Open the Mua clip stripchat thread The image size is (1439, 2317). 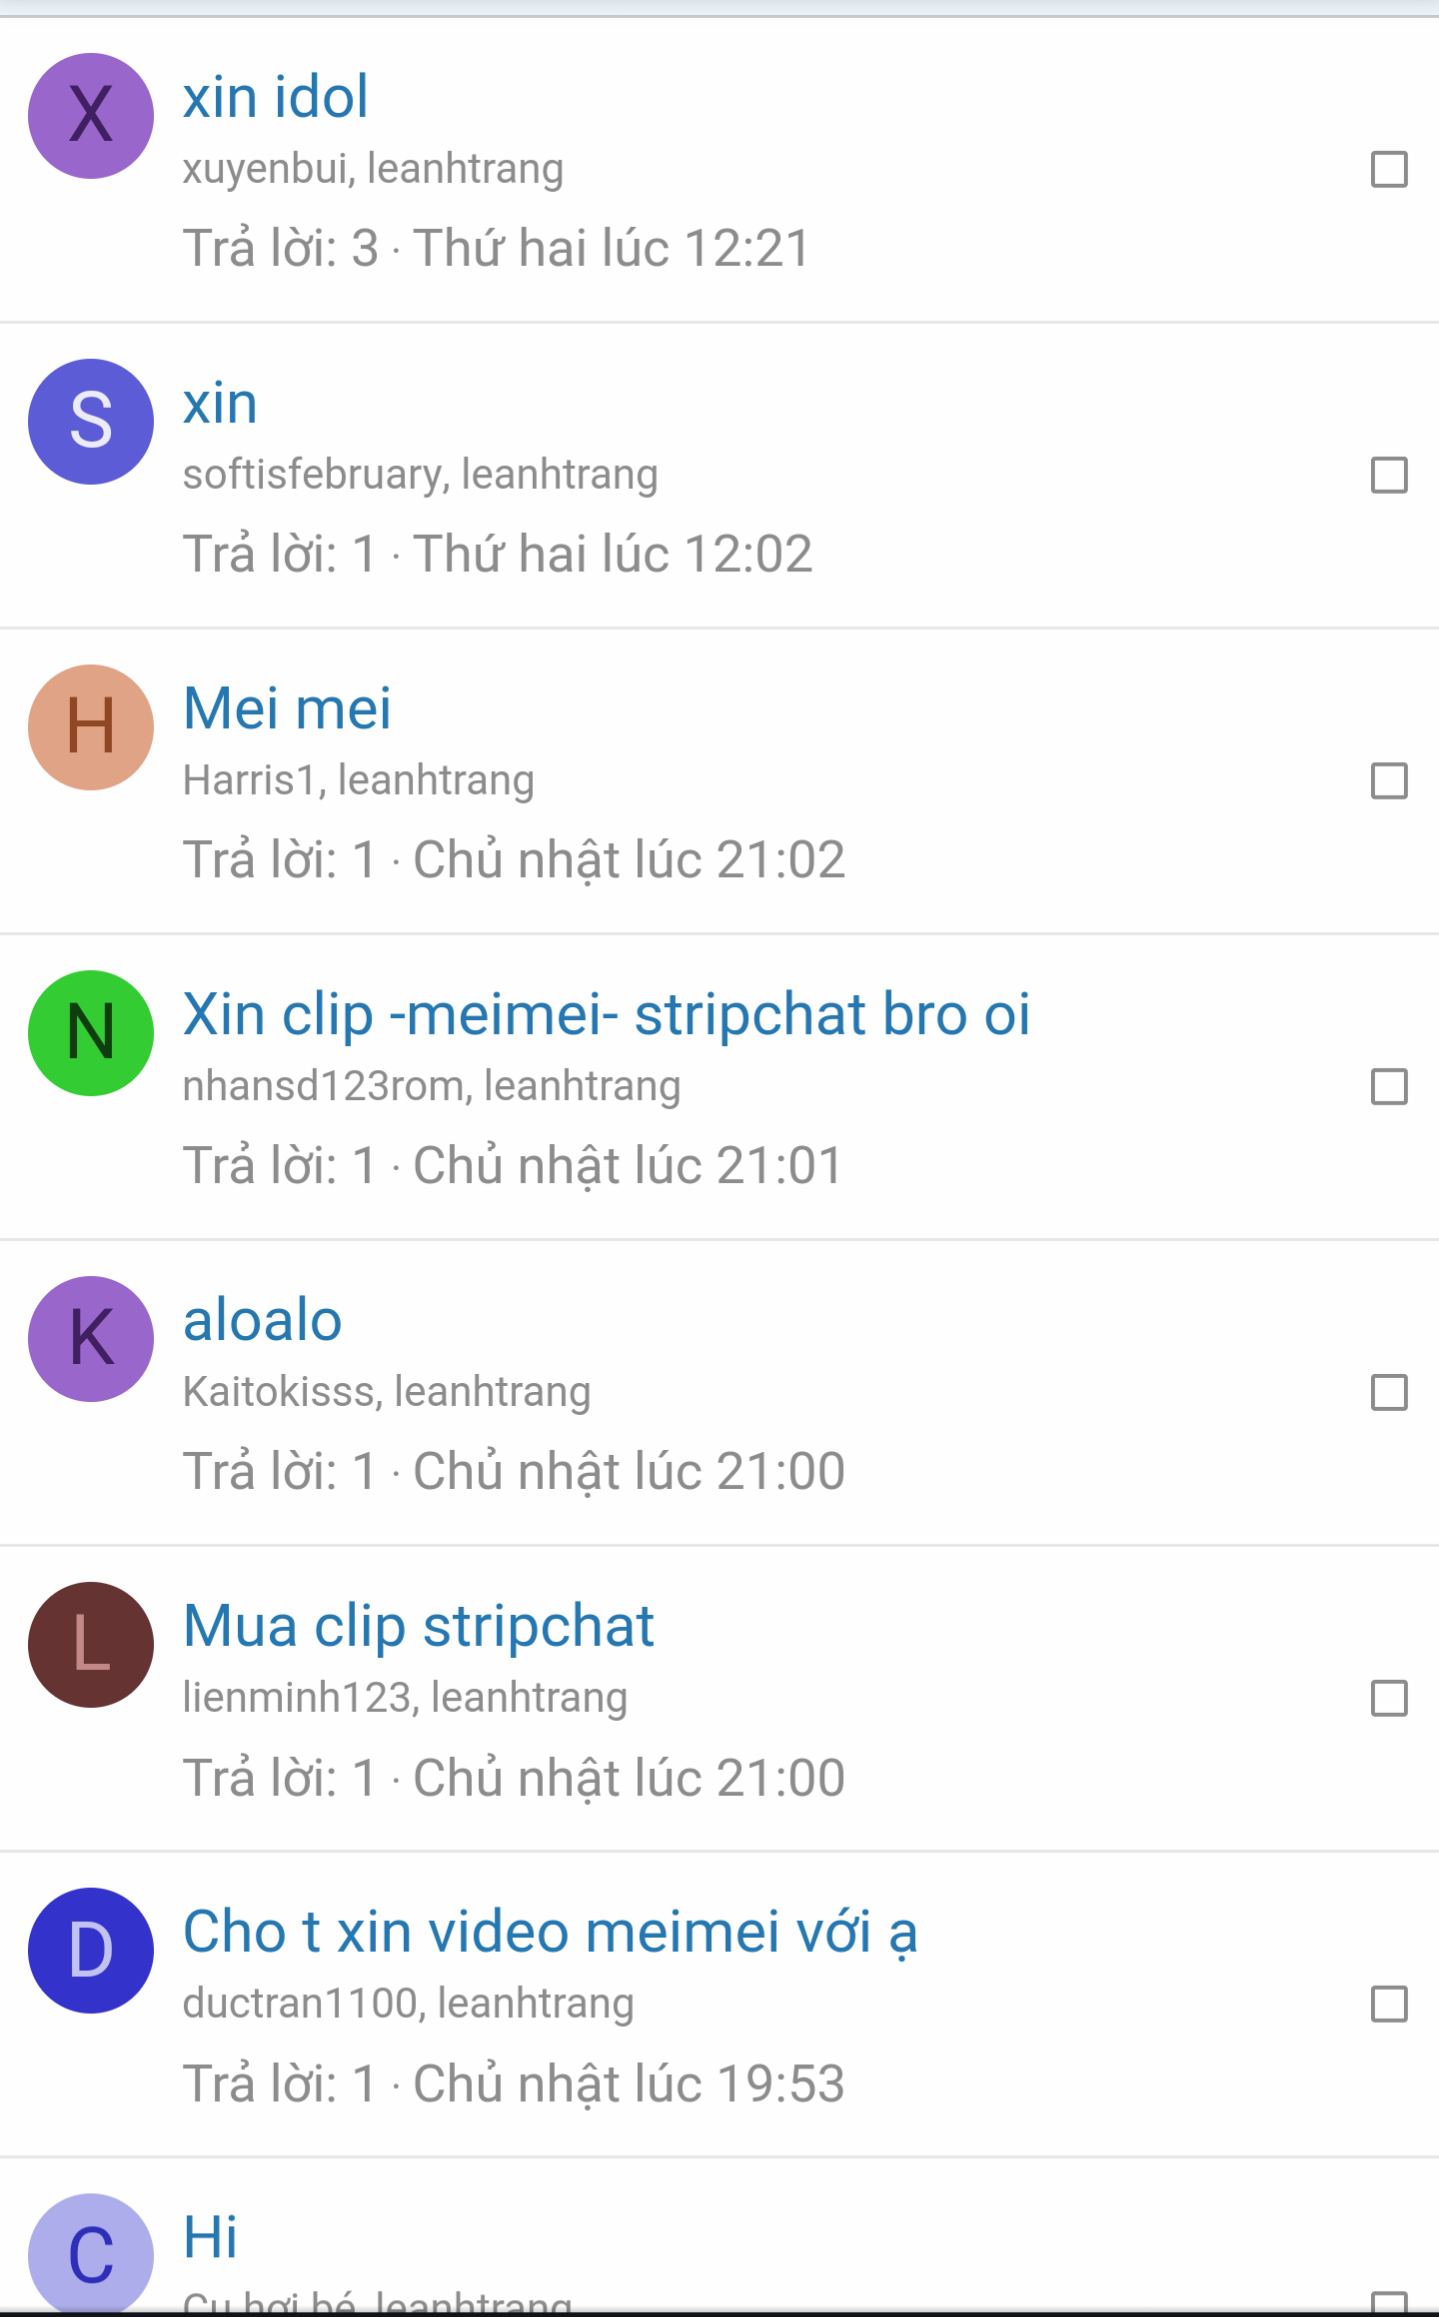418,1625
